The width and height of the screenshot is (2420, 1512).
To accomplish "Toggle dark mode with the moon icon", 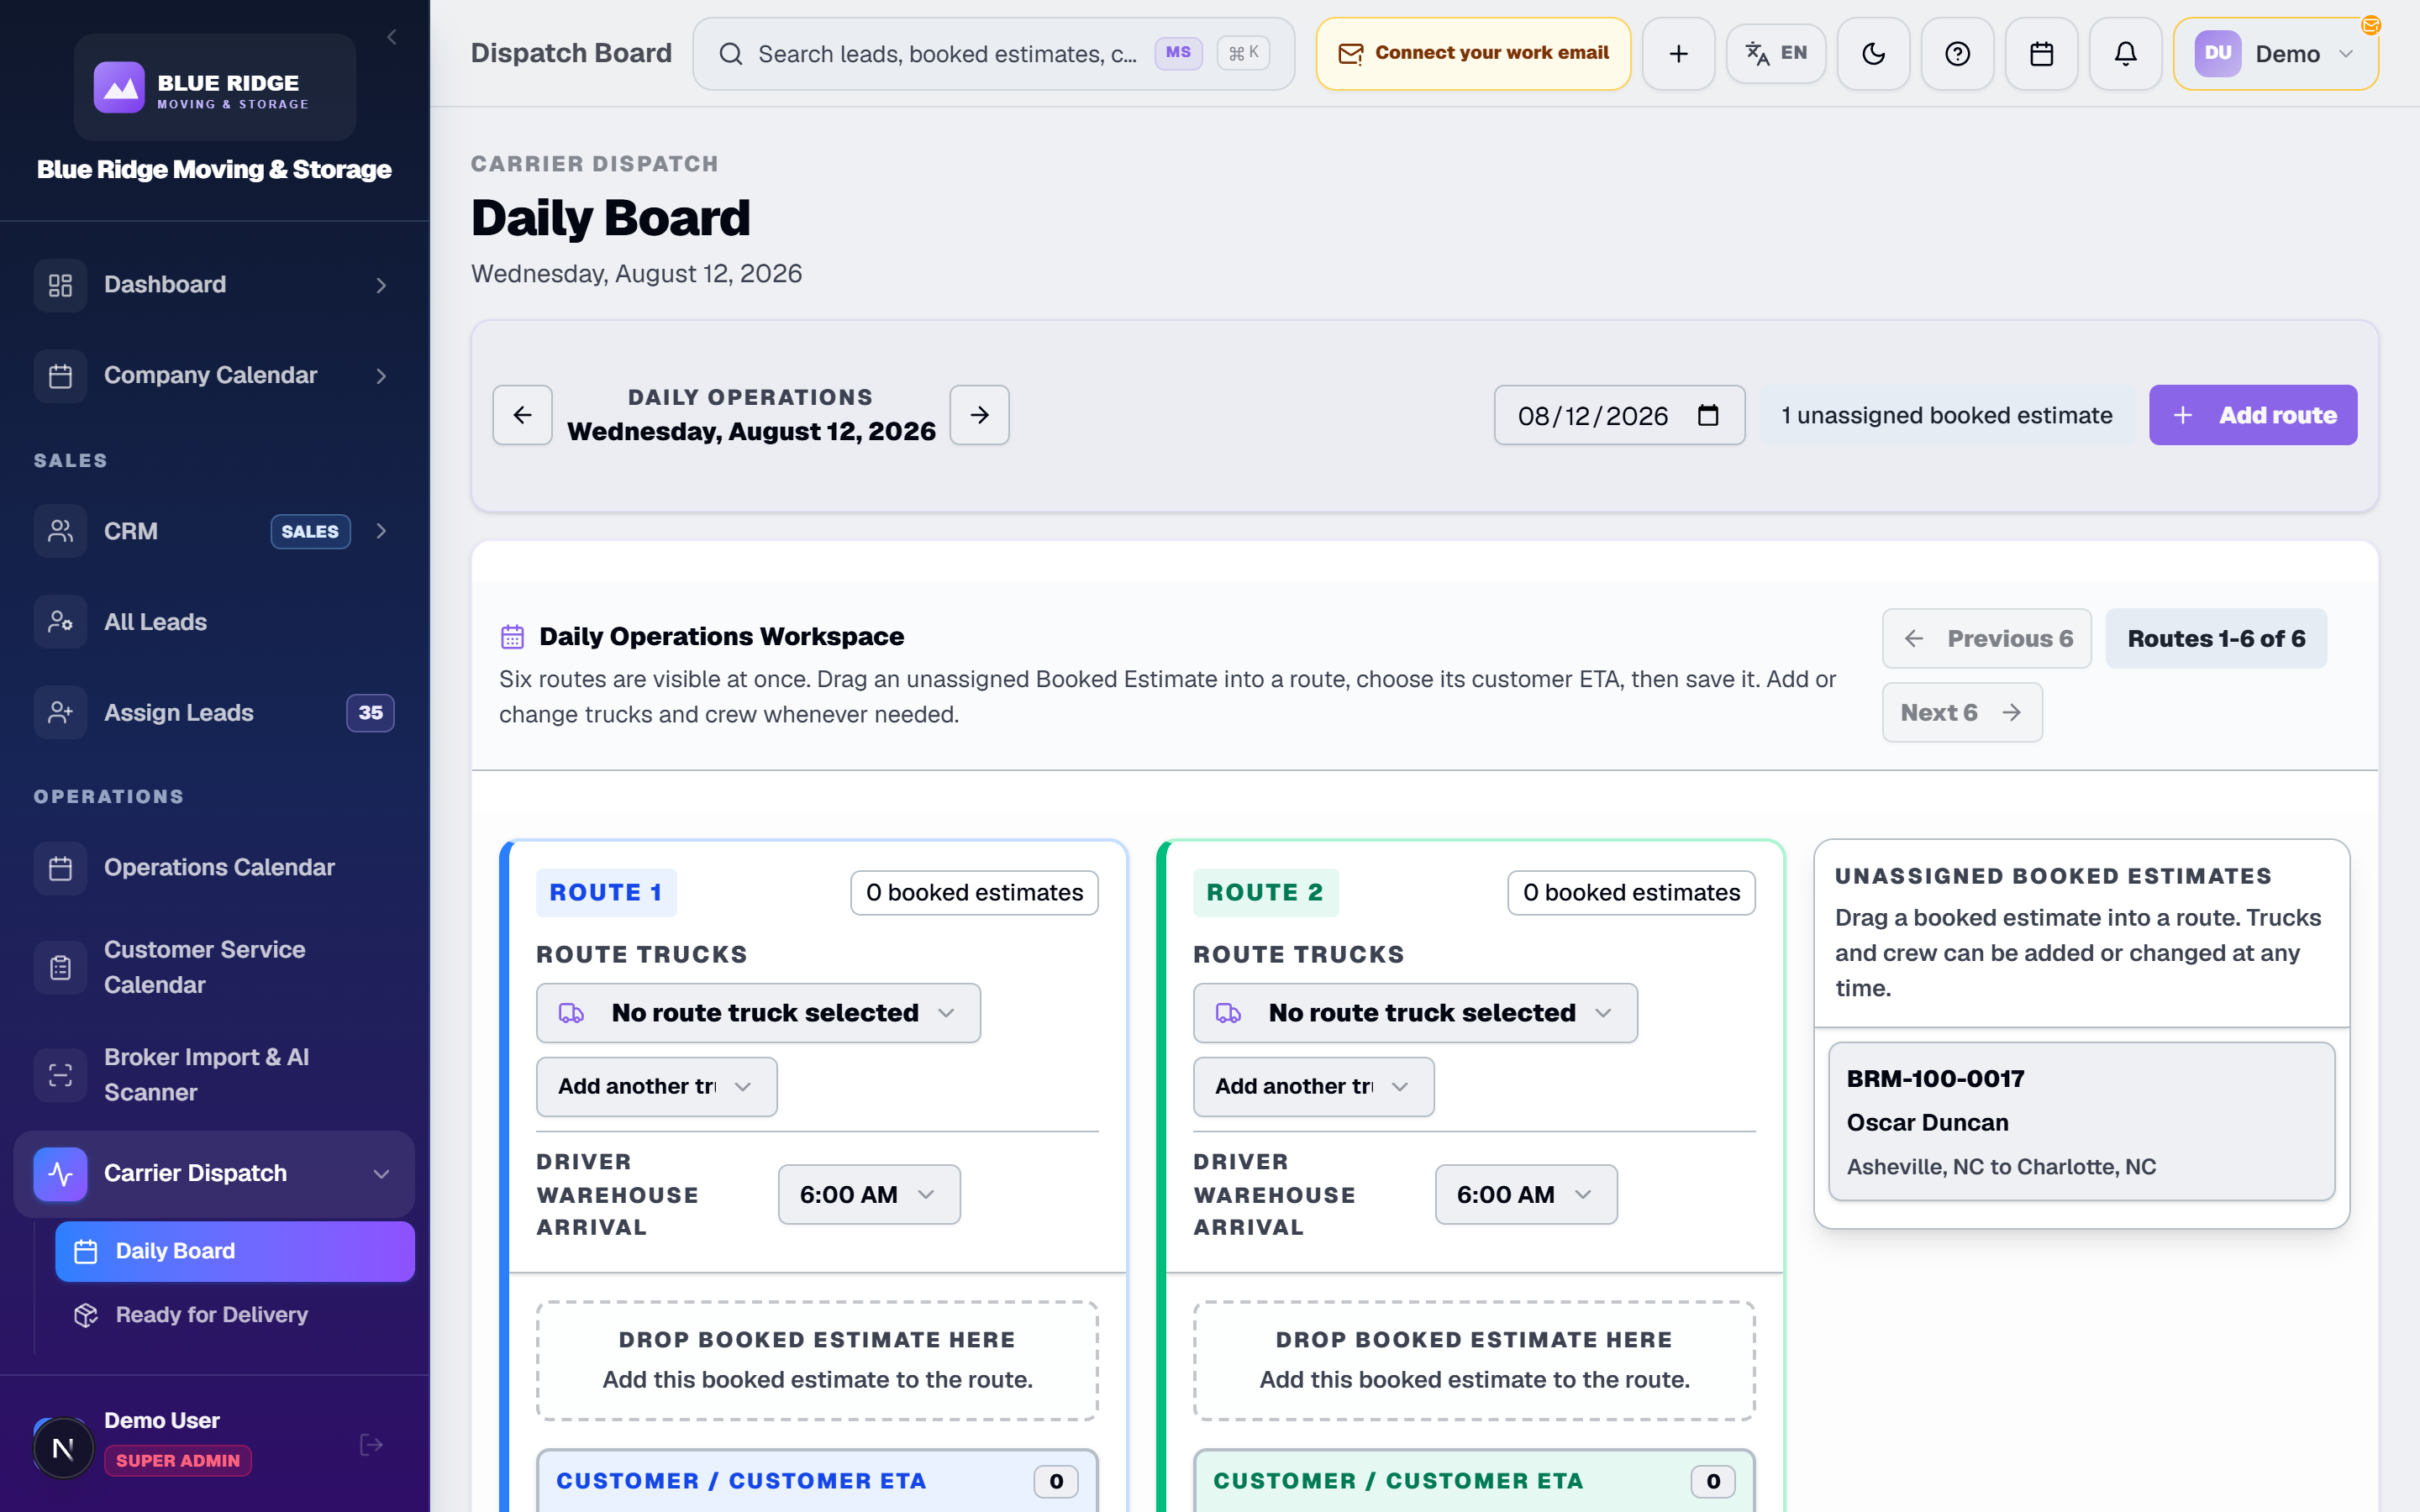I will pyautogui.click(x=1873, y=54).
